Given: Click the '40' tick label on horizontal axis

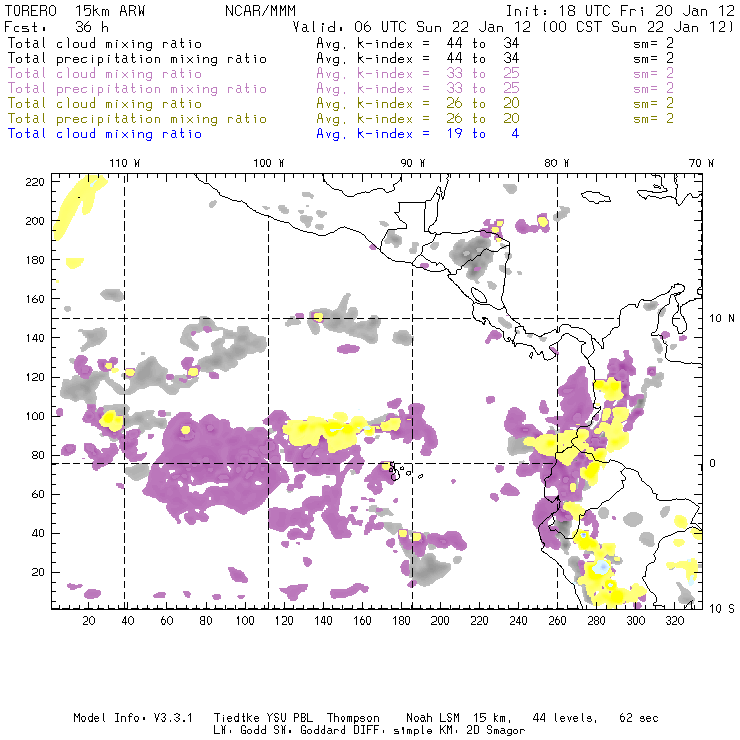Looking at the screenshot, I should 128,621.
